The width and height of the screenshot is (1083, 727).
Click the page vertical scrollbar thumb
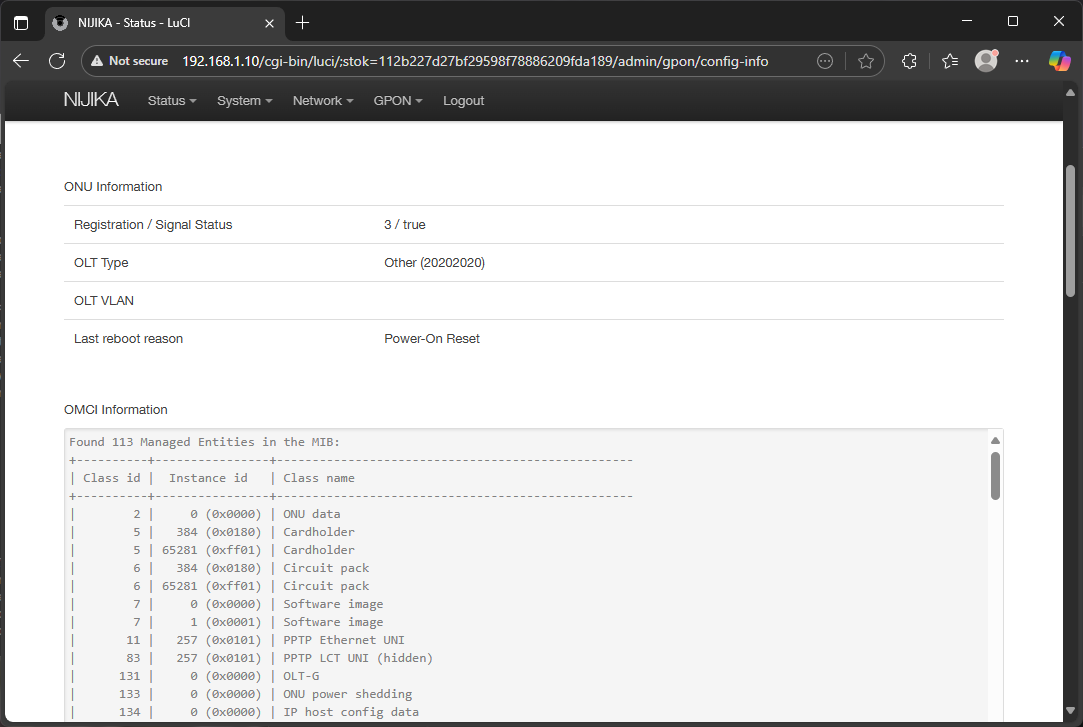point(1070,231)
